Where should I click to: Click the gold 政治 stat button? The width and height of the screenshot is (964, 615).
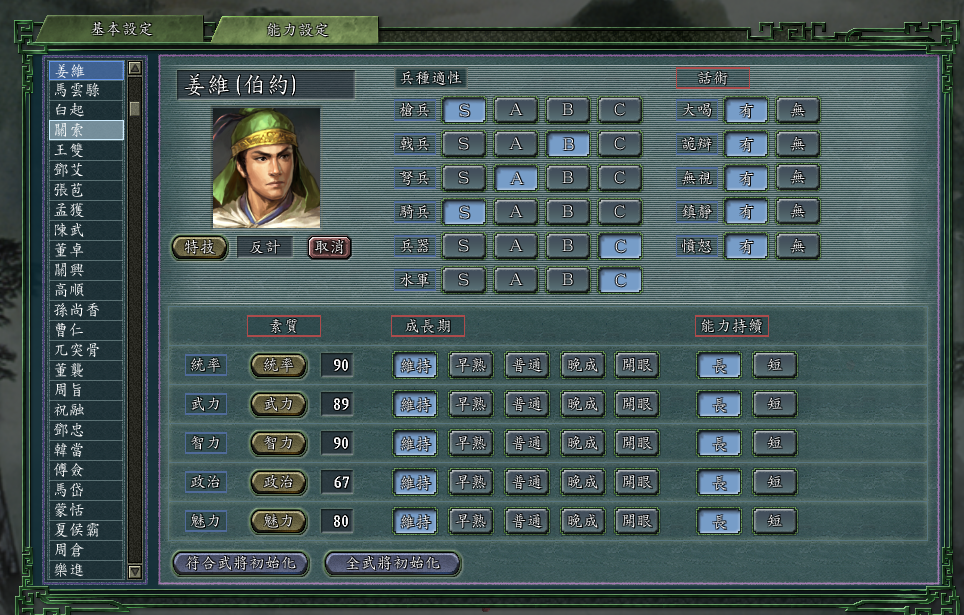(279, 482)
